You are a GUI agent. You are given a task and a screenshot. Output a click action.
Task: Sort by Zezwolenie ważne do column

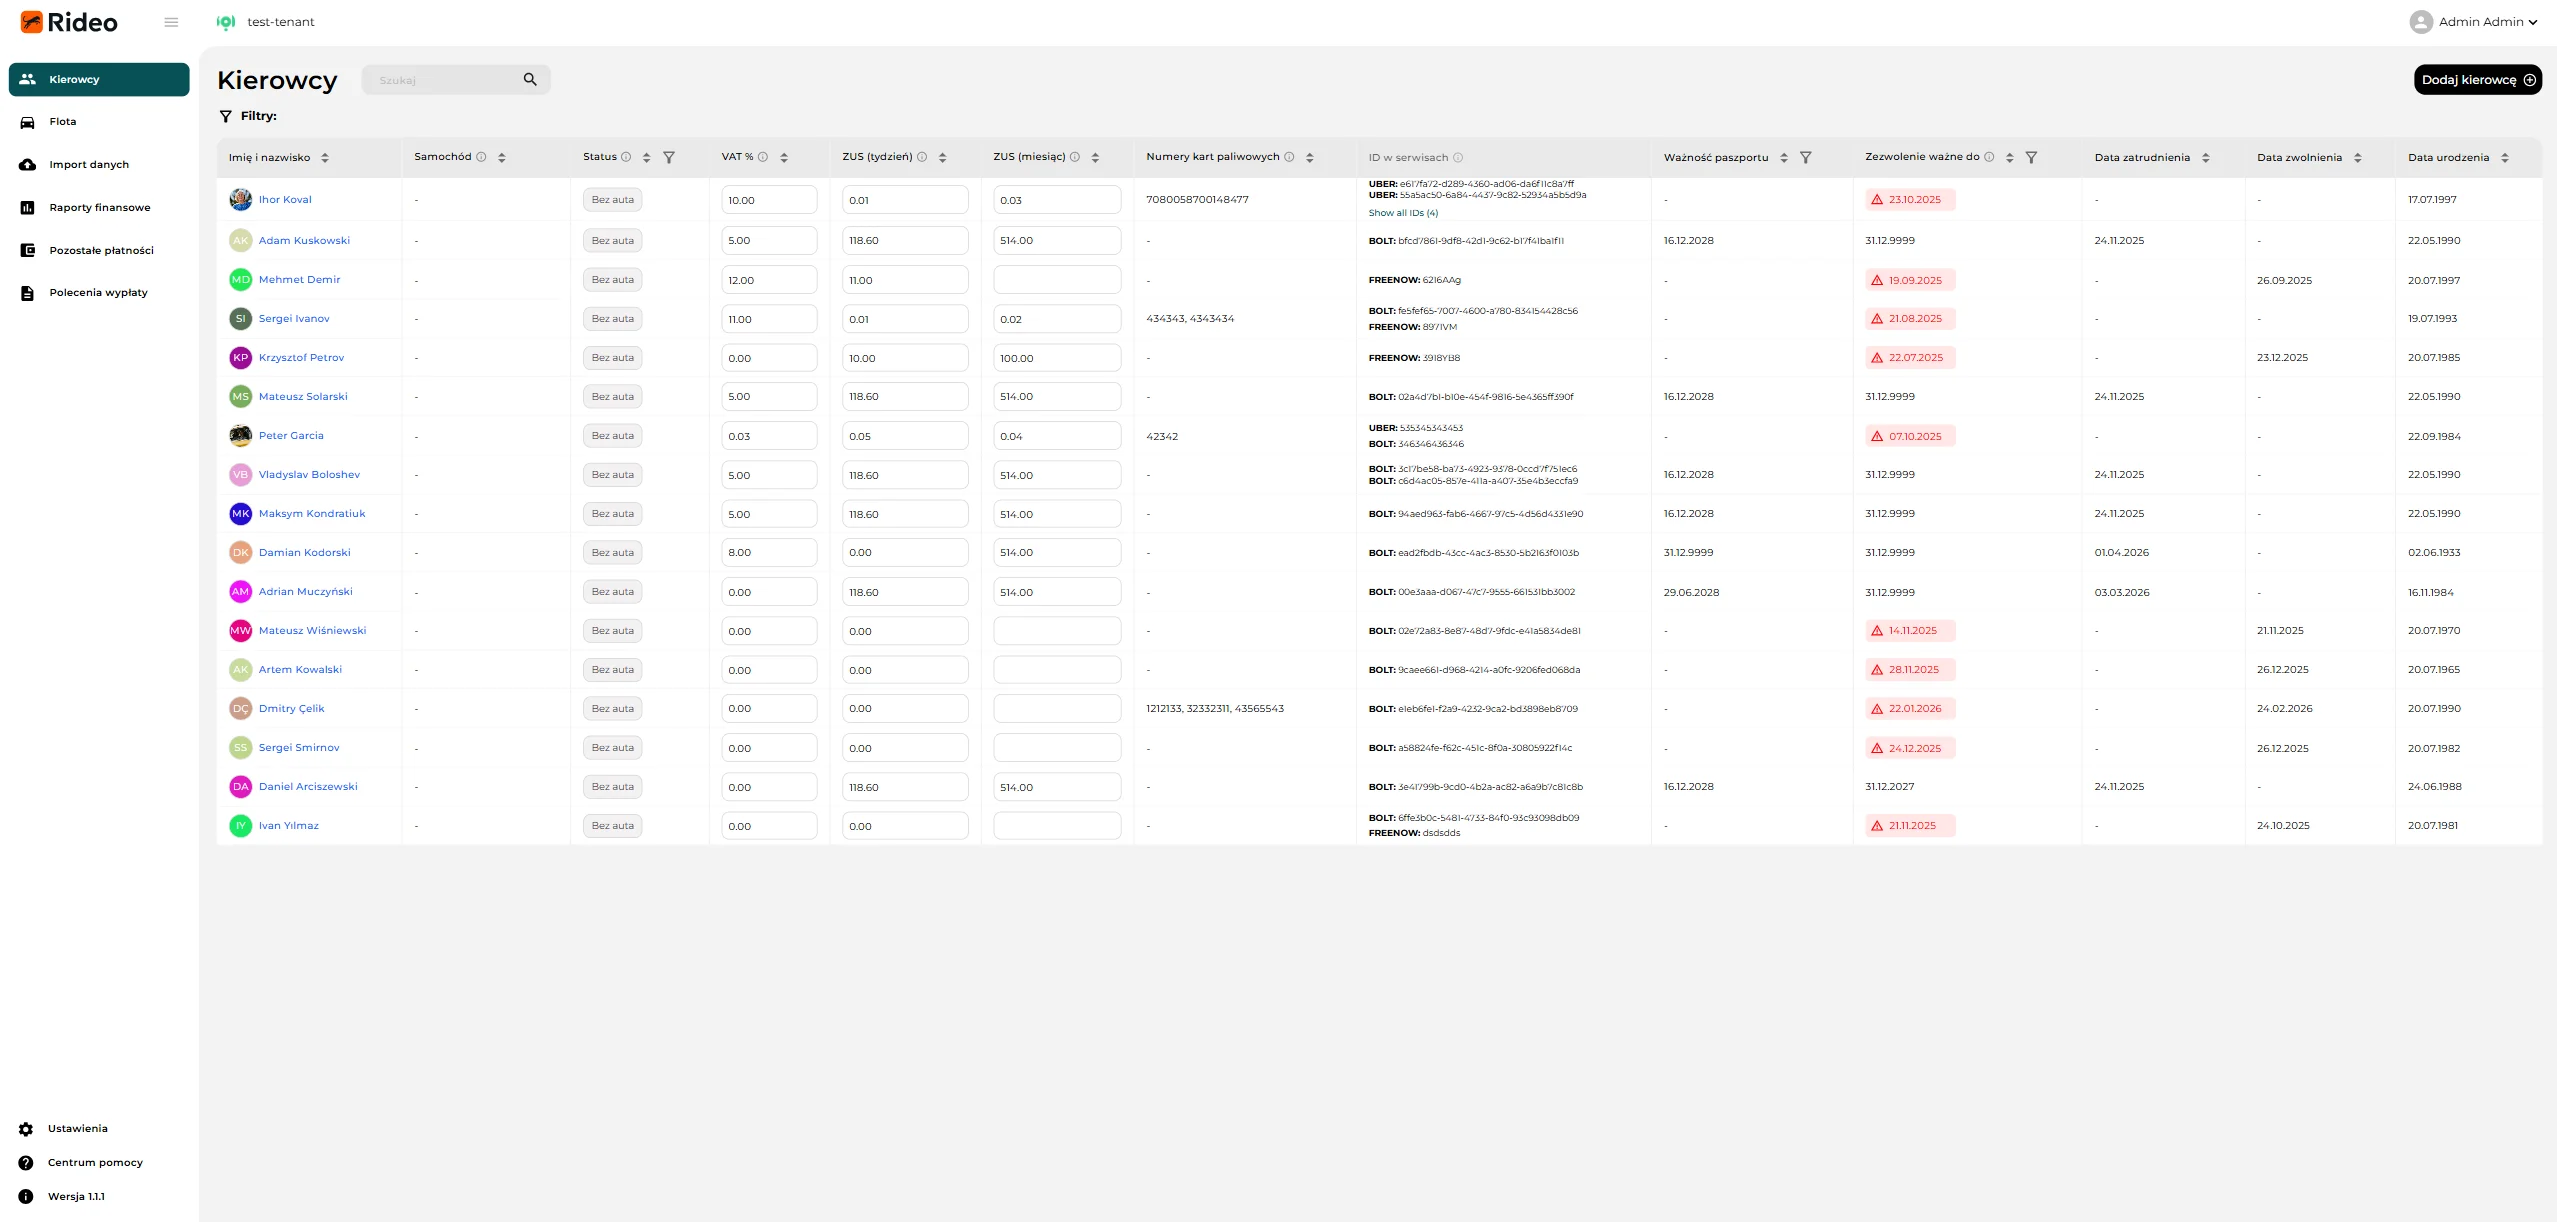(2010, 158)
